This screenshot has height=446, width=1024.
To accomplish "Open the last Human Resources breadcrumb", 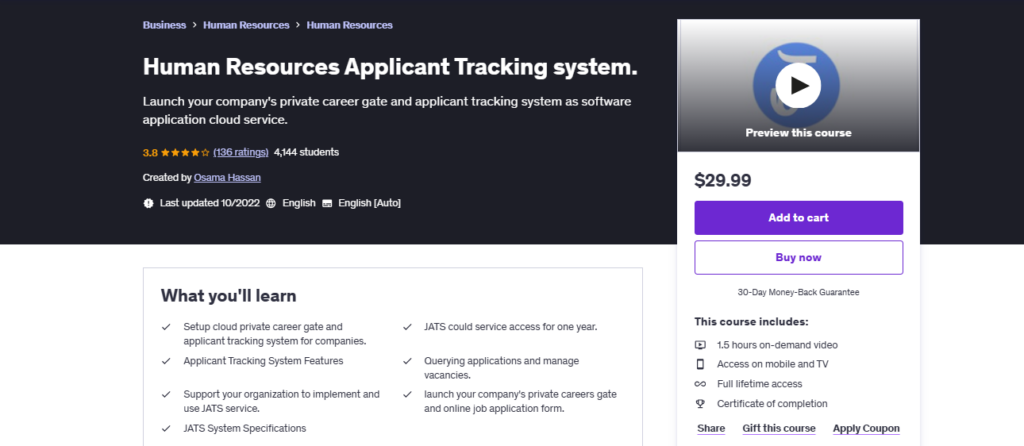I will (x=349, y=25).
